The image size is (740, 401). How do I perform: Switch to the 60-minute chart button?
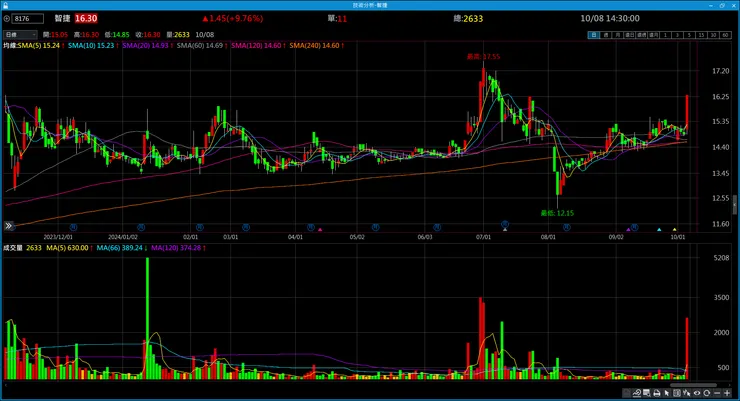(725, 35)
